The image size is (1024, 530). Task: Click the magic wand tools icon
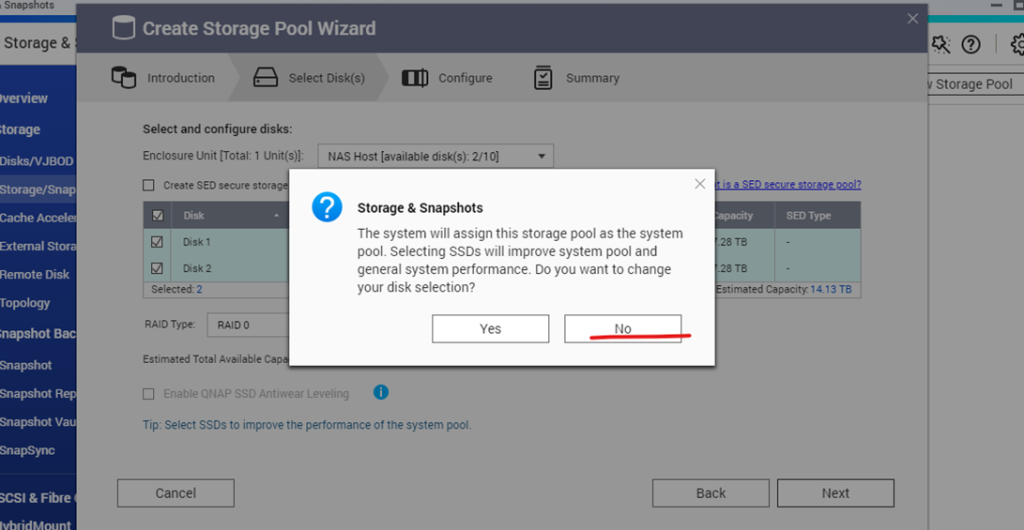(x=940, y=44)
